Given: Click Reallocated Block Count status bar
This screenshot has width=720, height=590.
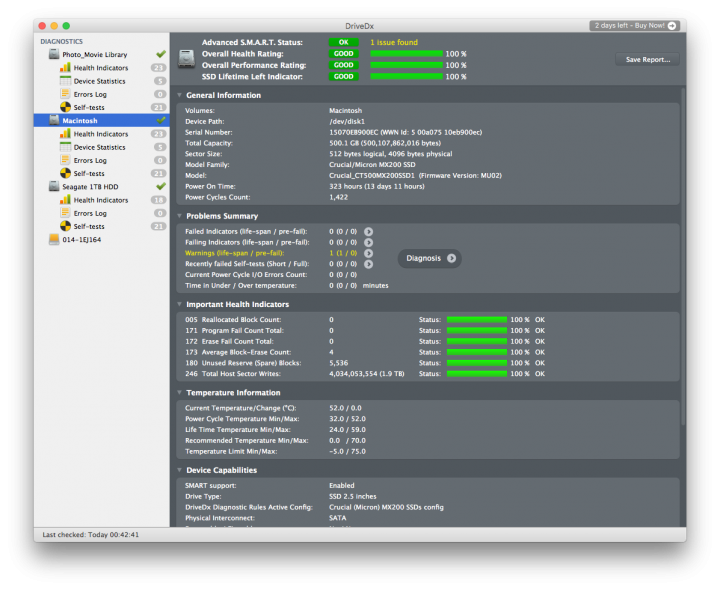Looking at the screenshot, I should (x=477, y=320).
